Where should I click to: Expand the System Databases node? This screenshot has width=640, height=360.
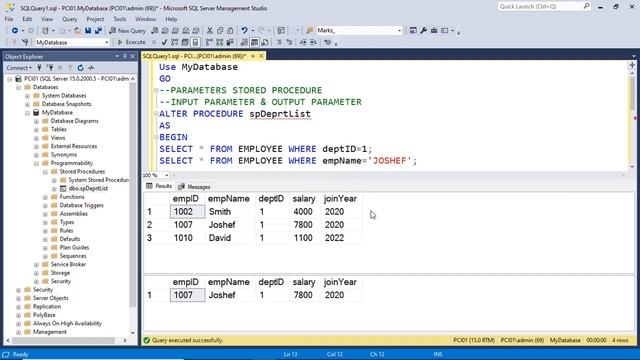click(27, 96)
